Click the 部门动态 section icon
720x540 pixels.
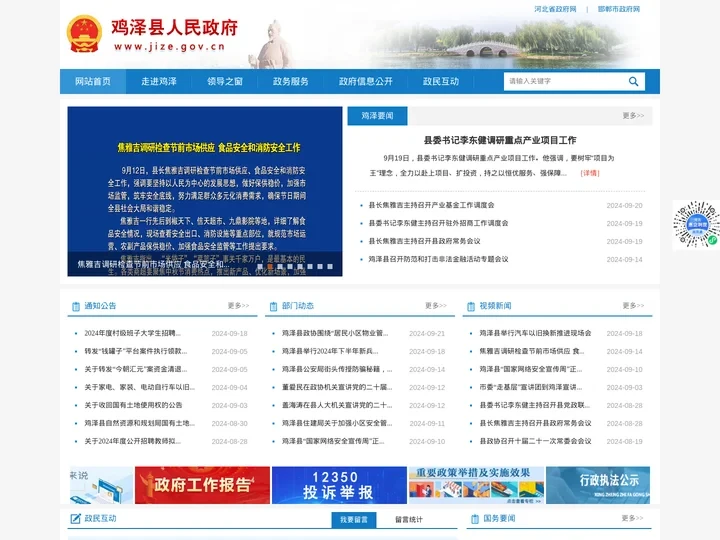[x=273, y=306]
